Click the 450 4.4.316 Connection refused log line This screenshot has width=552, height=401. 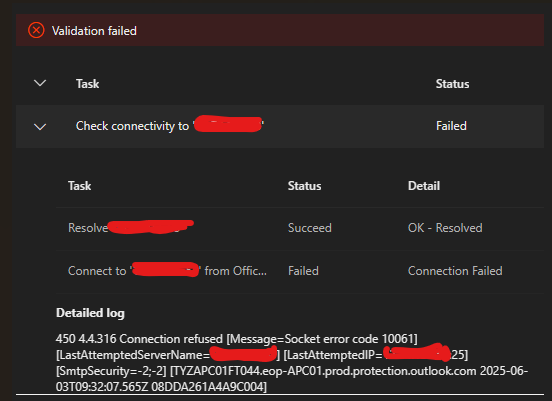pyautogui.click(x=237, y=339)
